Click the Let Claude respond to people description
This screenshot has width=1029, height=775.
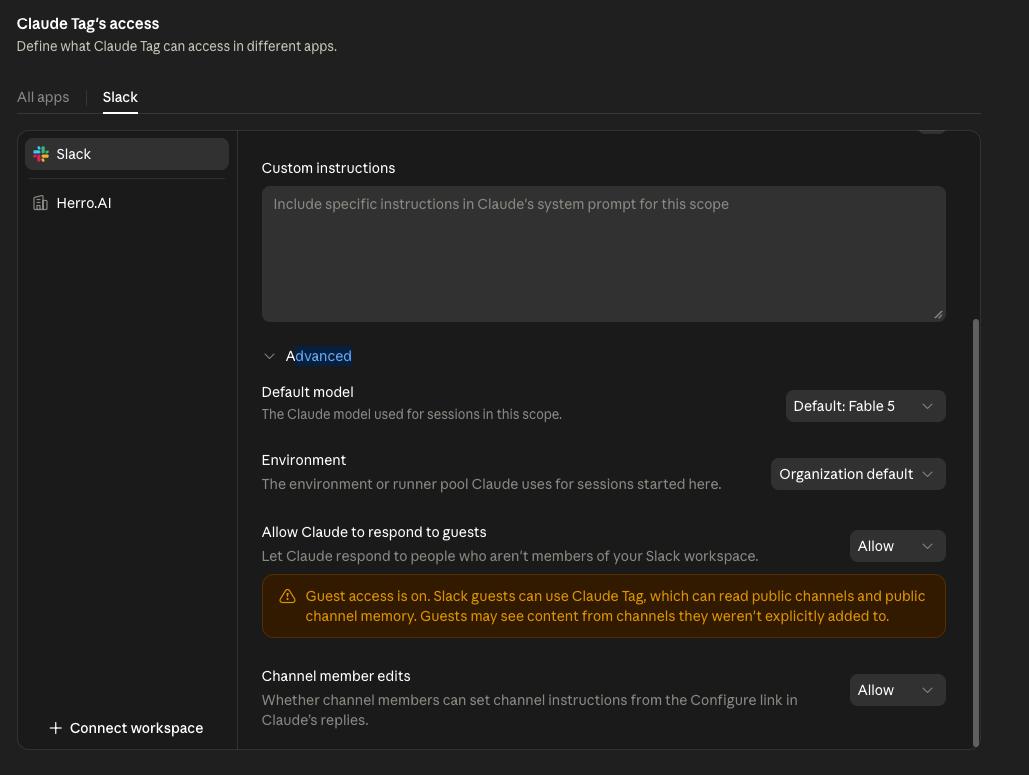pos(509,556)
